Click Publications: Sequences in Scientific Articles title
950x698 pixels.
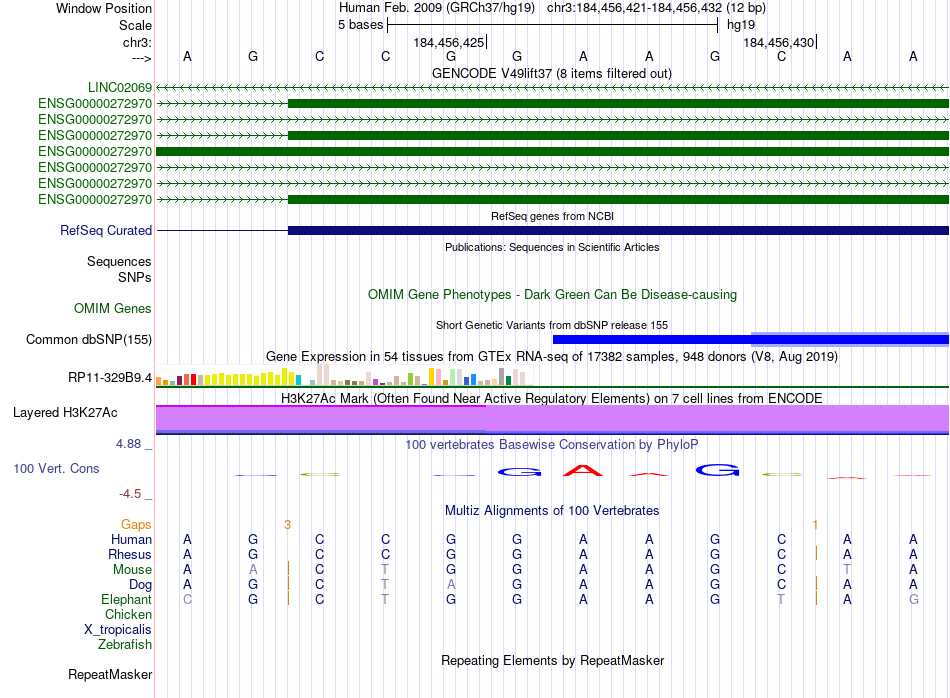[552, 247]
